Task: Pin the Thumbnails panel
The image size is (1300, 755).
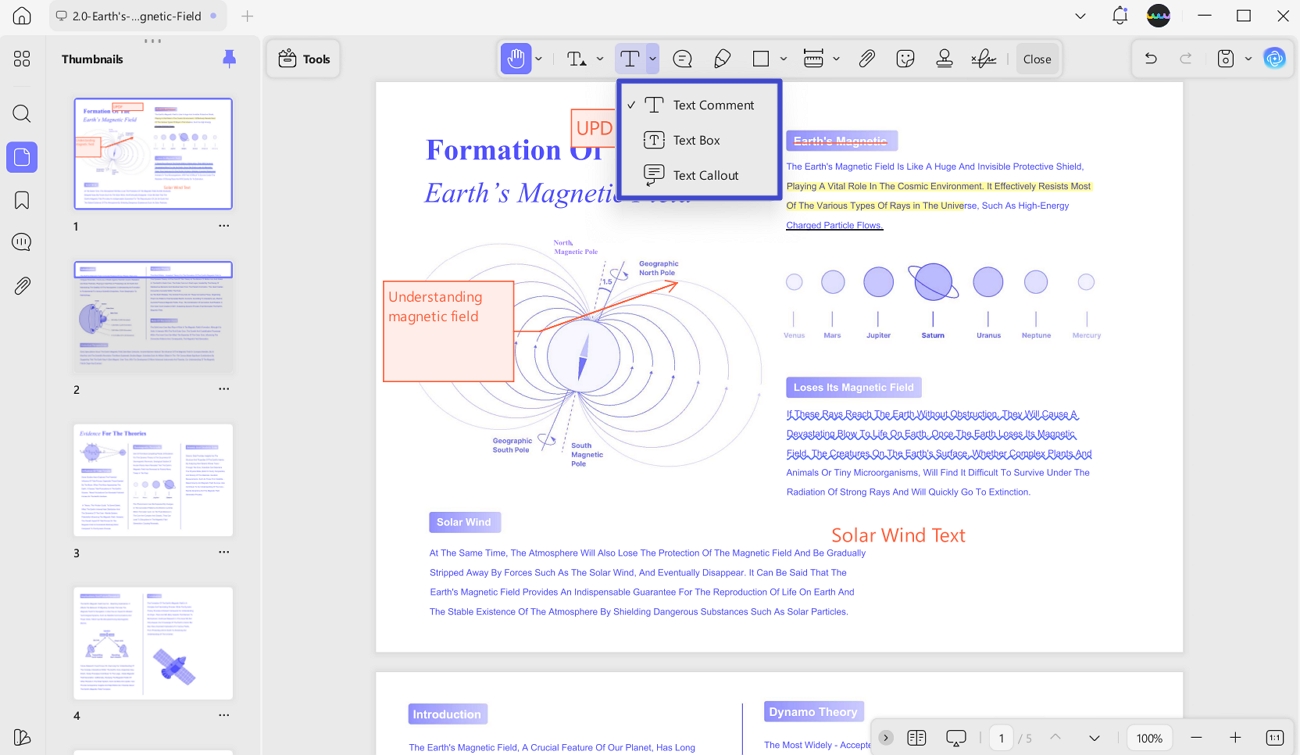Action: 229,58
